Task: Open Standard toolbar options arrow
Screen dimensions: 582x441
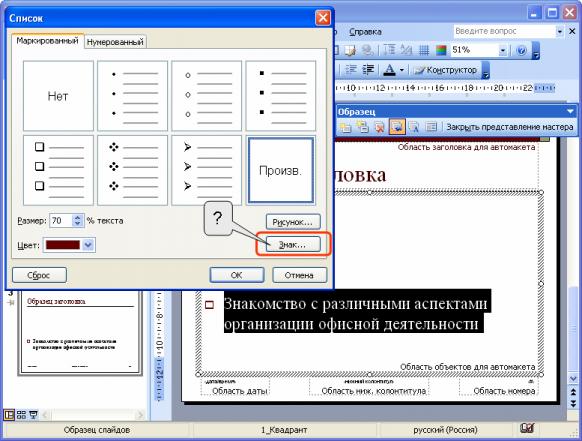Action: pyautogui.click(x=536, y=50)
